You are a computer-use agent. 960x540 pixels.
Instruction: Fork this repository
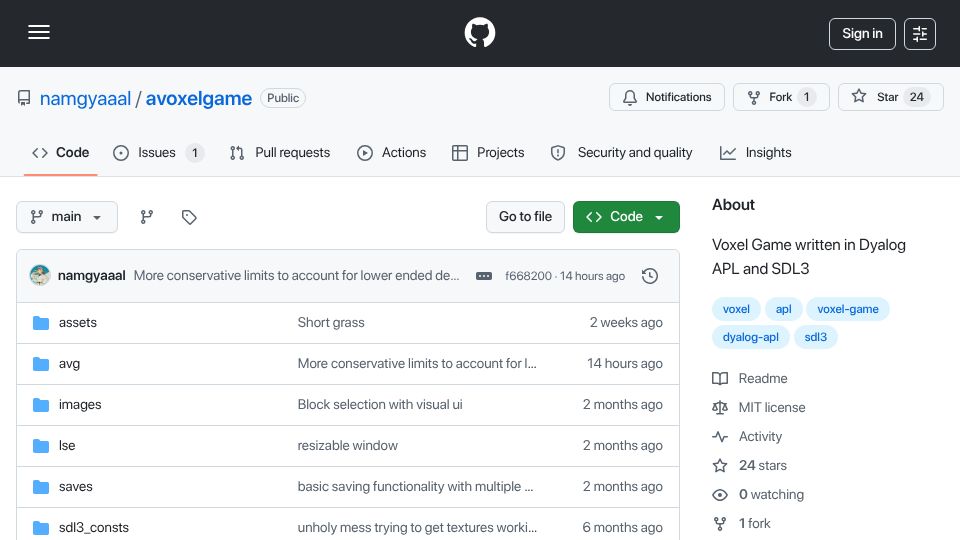781,97
